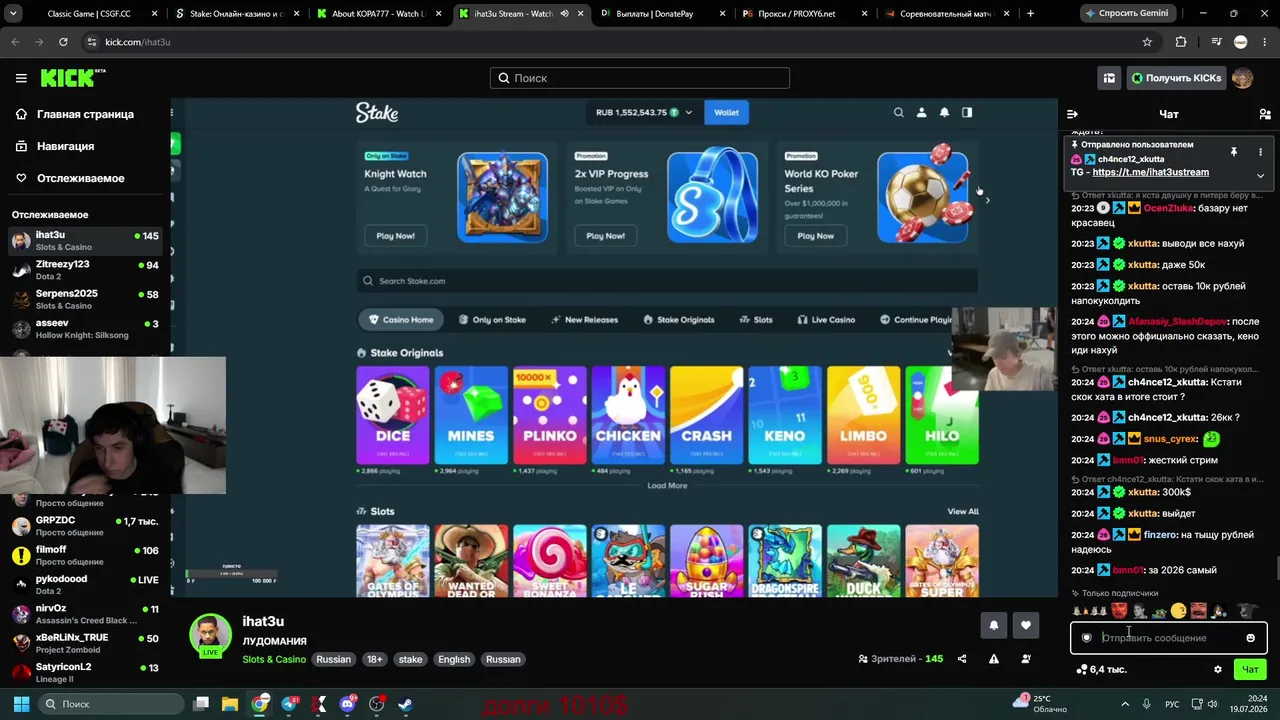This screenshot has width=1280, height=720.
Task: Expand the pinned chat message
Action: [1260, 175]
